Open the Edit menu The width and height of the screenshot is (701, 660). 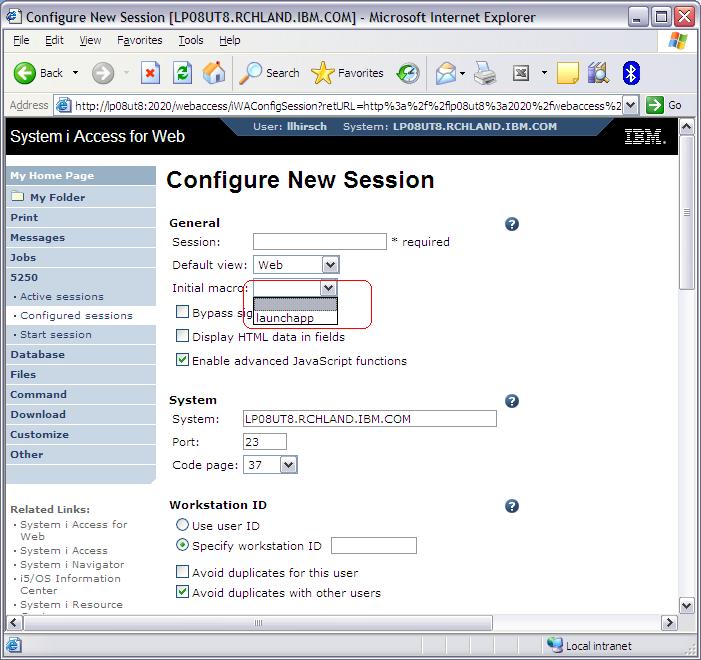[54, 40]
